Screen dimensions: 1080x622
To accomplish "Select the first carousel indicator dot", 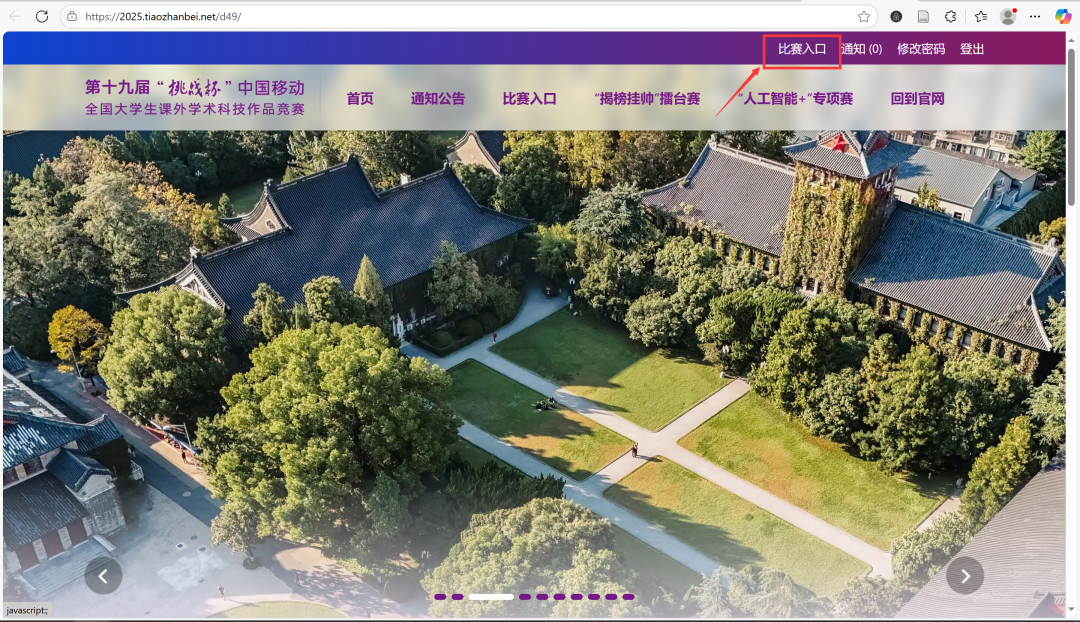I will tap(440, 597).
